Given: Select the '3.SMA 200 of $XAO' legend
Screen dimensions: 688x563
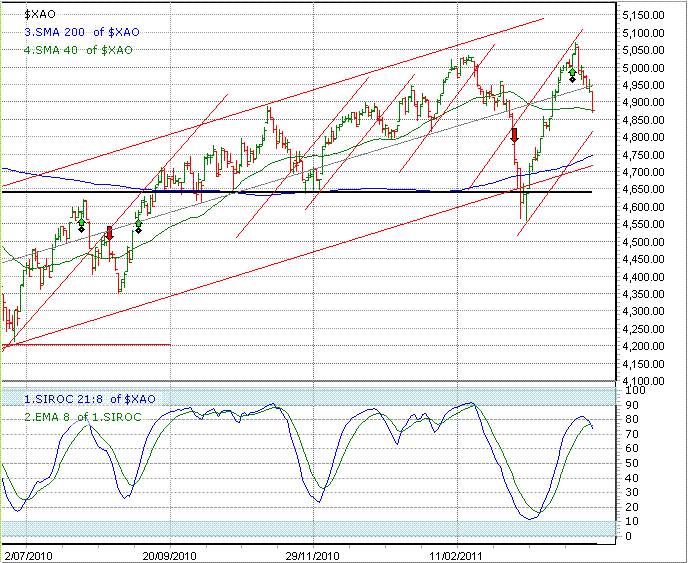Looking at the screenshot, I should [82, 32].
